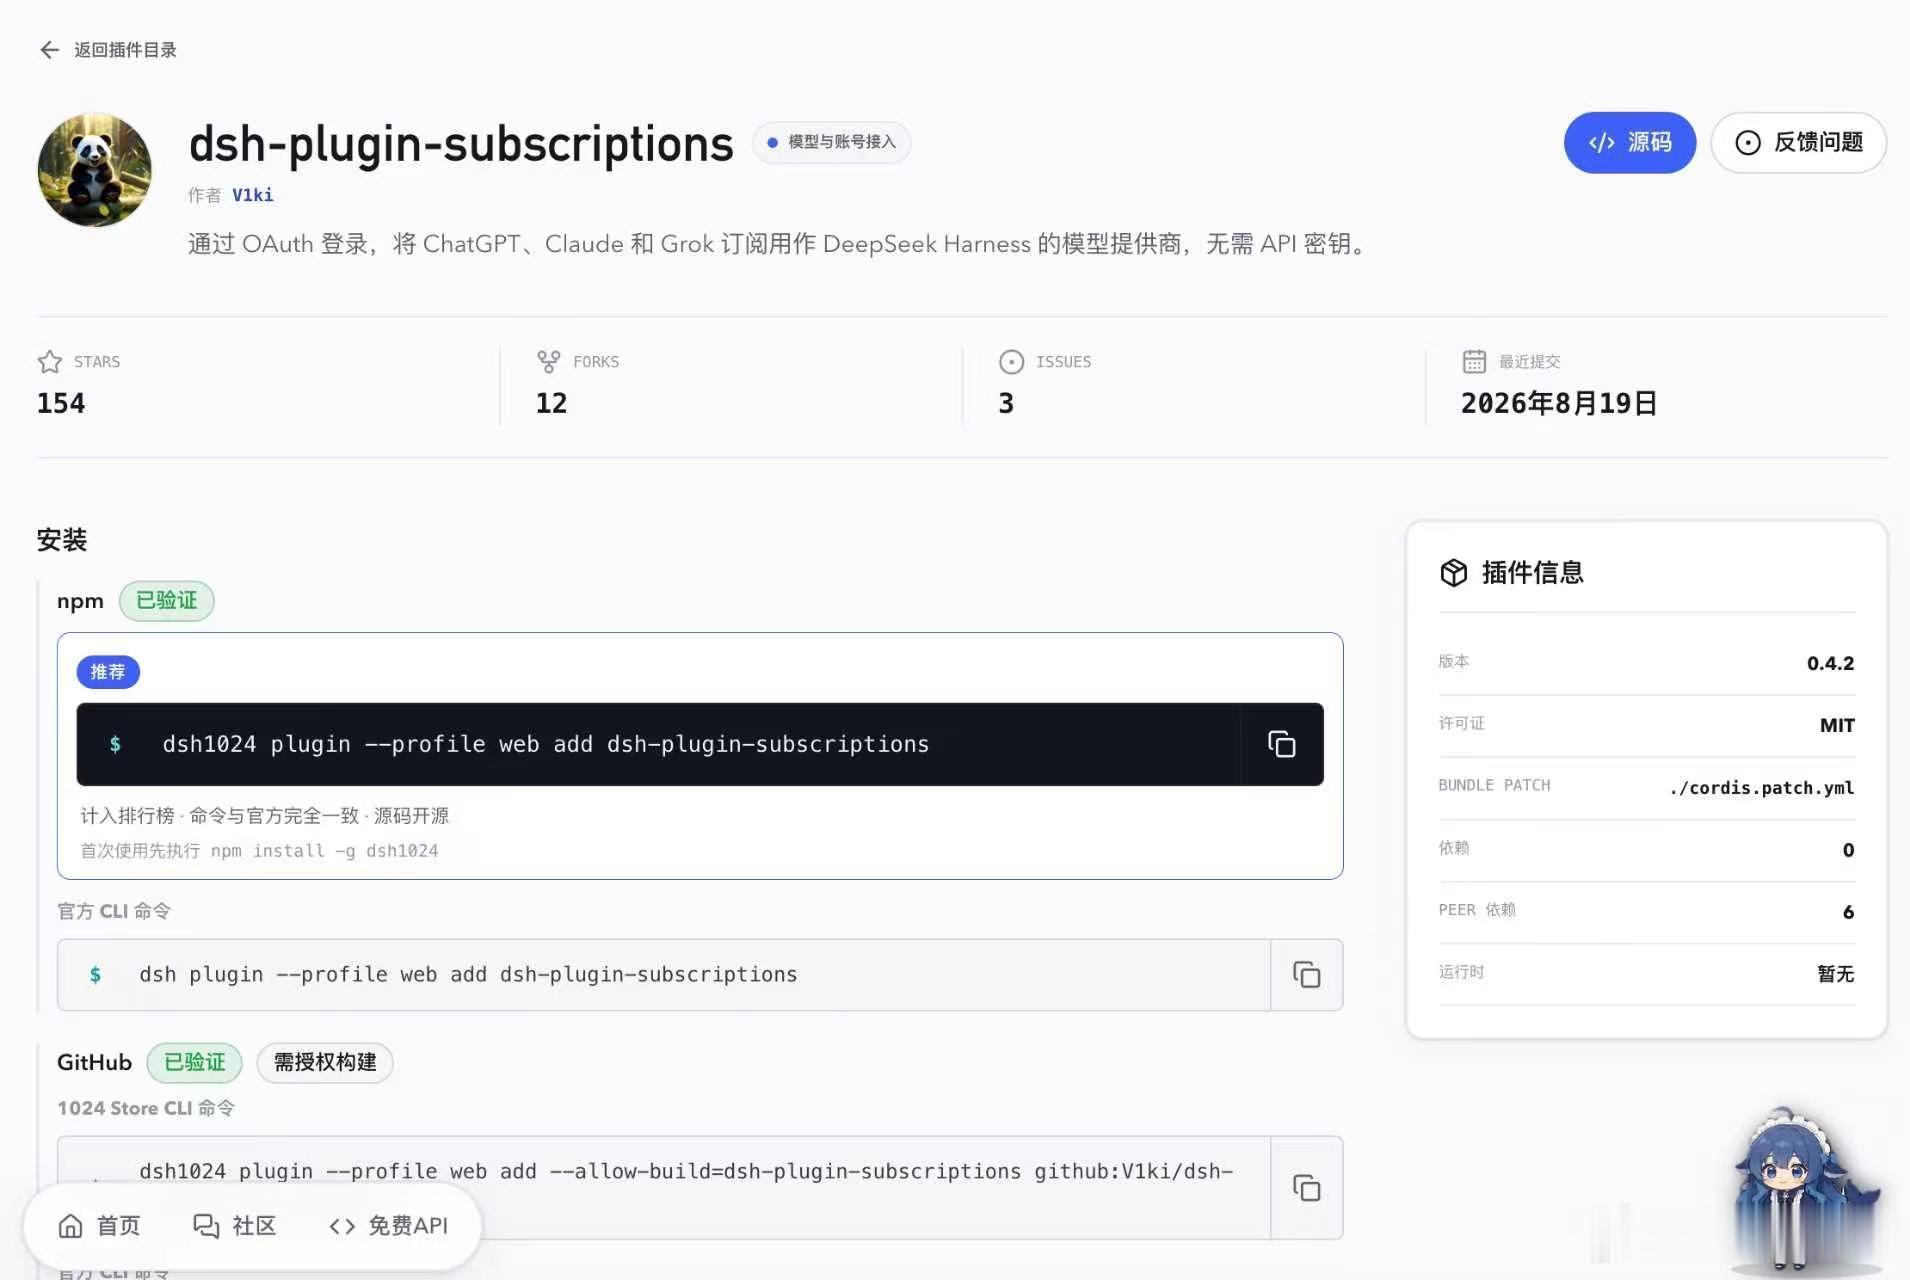Screen dimensions: 1910x1280
Task: Click the 1024 Store CLI 命令 label
Action: [146, 1108]
